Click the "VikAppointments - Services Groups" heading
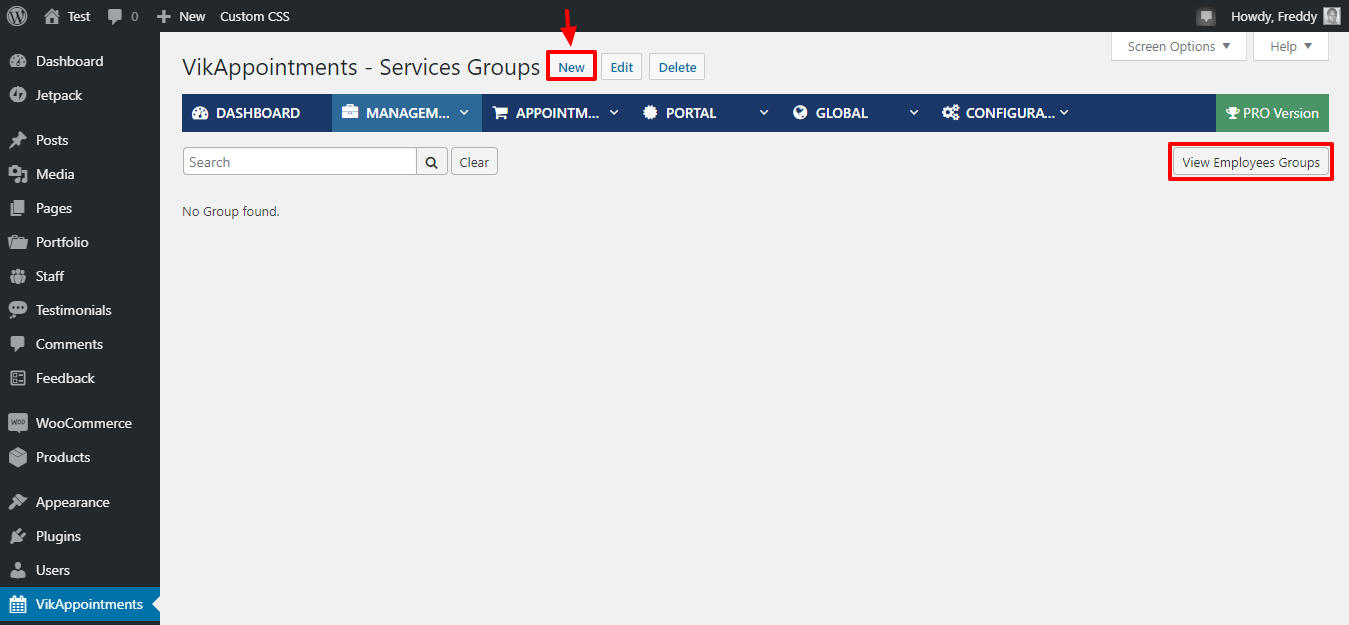 tap(361, 67)
